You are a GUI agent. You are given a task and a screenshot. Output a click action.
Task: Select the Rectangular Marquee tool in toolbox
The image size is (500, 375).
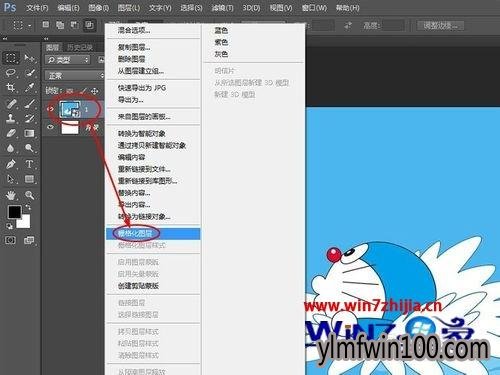coord(11,58)
